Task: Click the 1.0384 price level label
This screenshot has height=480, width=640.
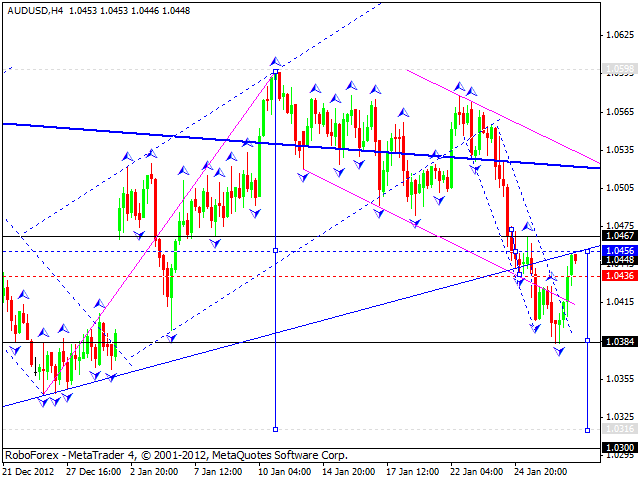Action: 619,342
